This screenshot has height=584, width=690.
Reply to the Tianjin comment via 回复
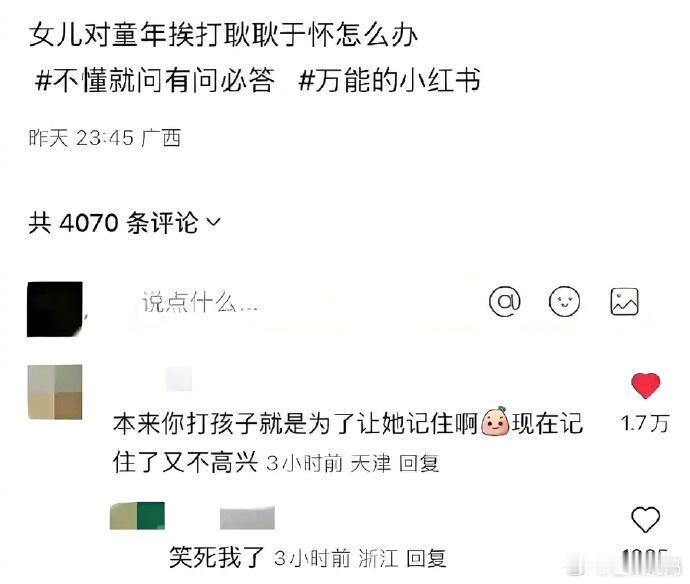coord(419,463)
